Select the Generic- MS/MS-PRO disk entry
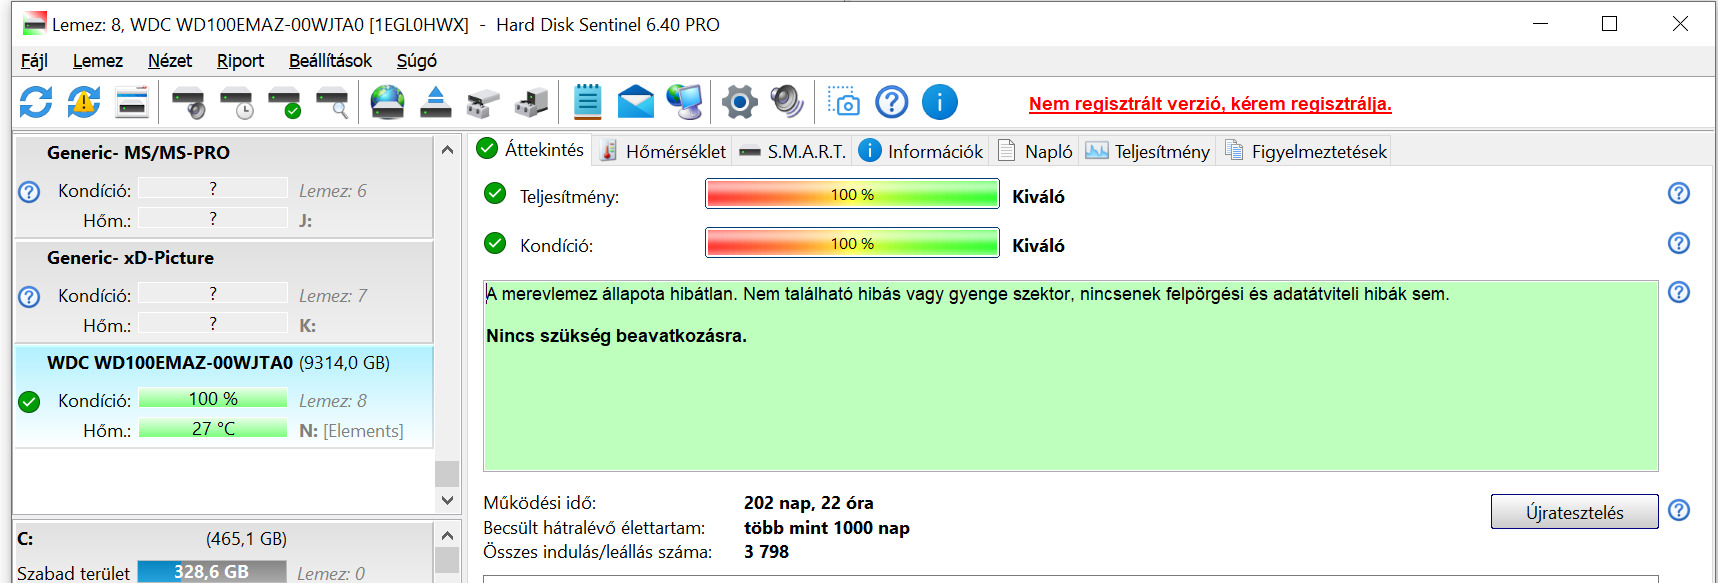Image resolution: width=1718 pixels, height=583 pixels. [x=223, y=186]
